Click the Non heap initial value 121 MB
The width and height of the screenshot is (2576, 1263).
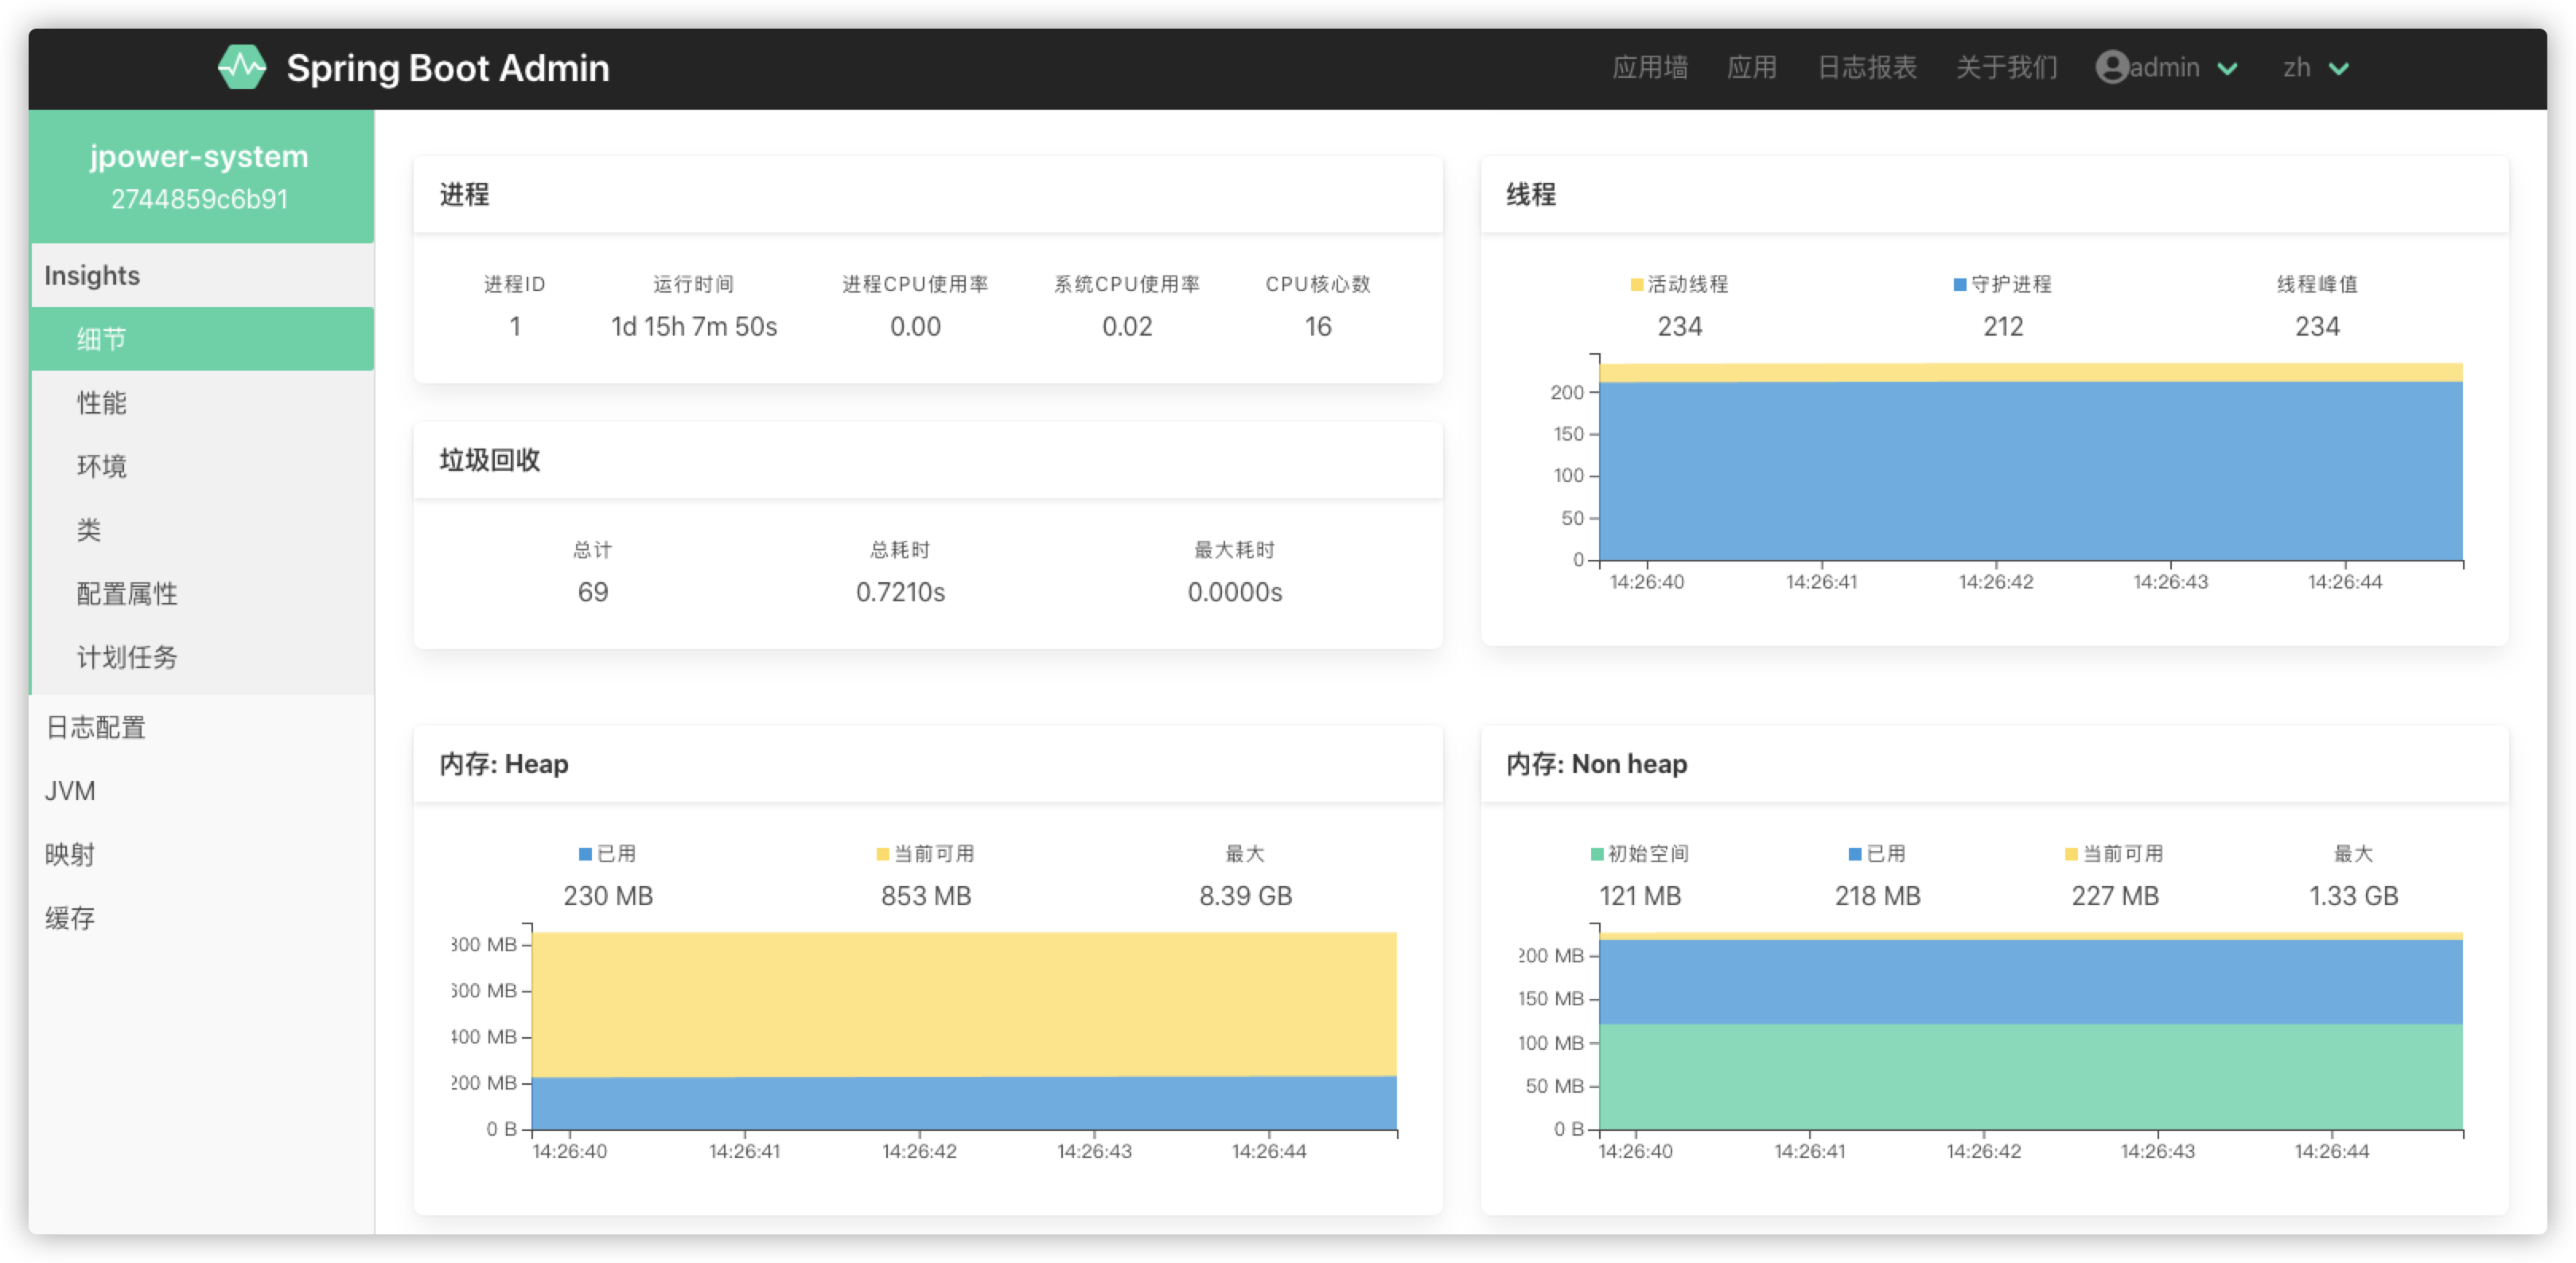pyautogui.click(x=1640, y=896)
